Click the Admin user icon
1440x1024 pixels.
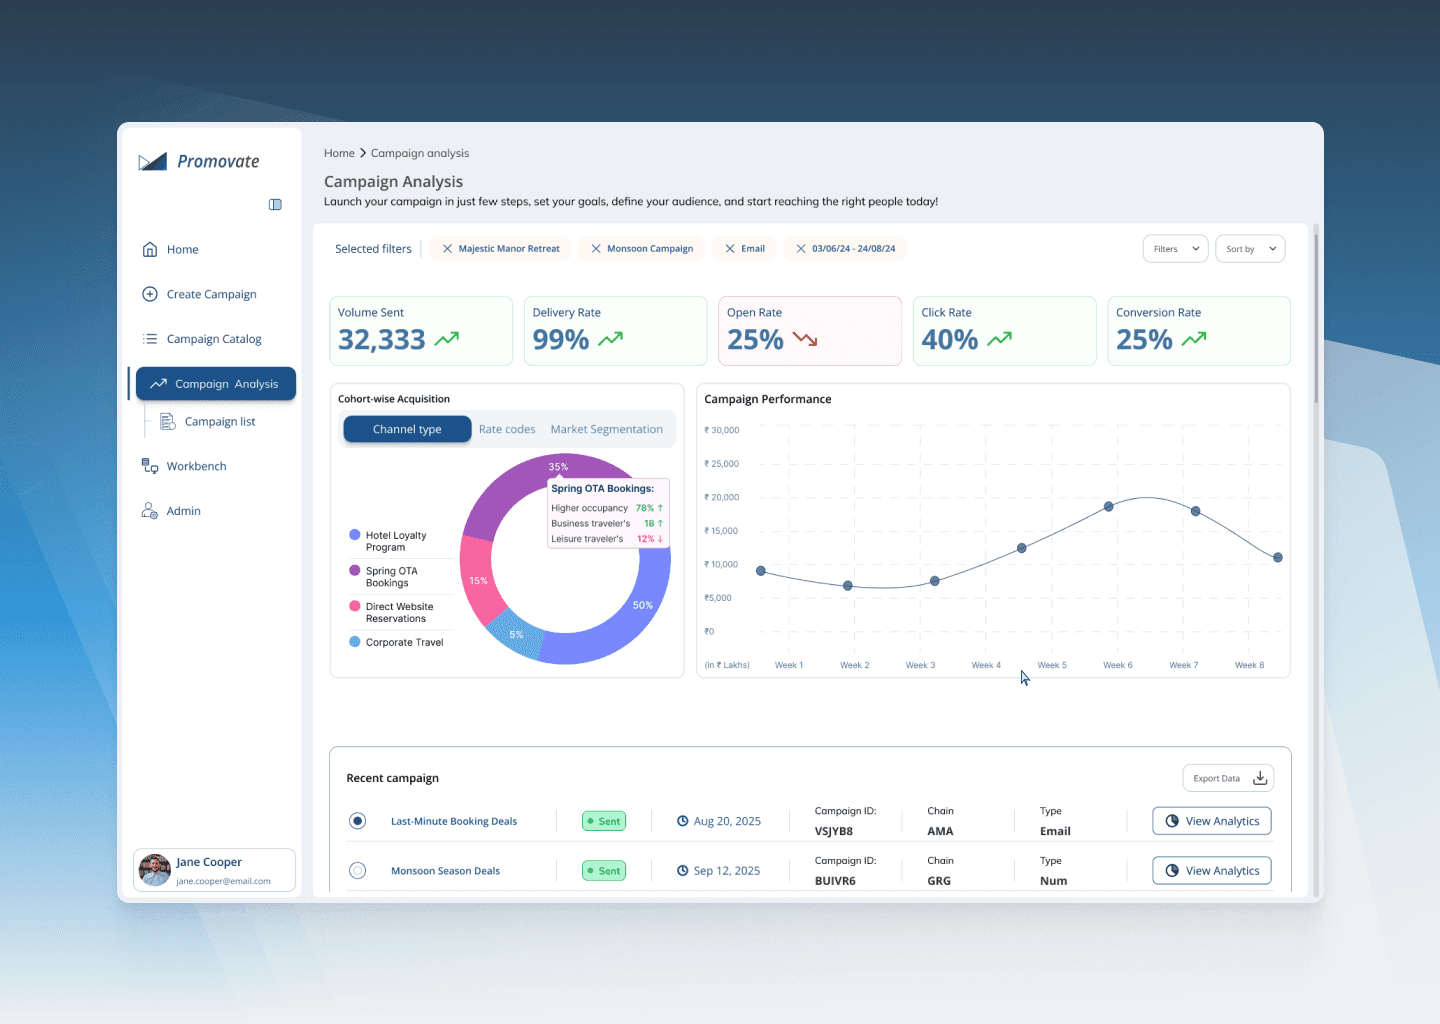pos(150,511)
